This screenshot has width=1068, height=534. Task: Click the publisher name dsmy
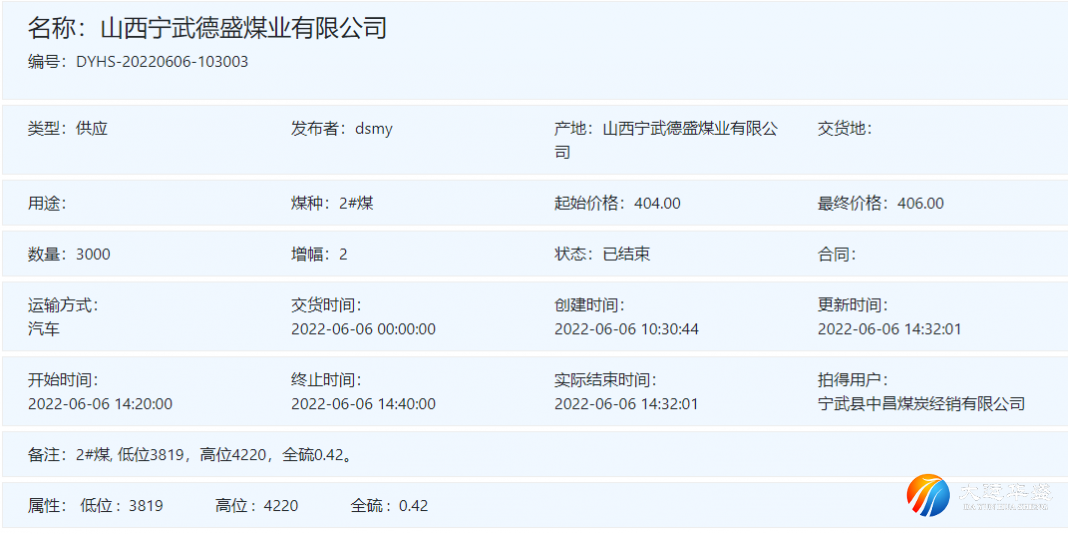tap(374, 129)
